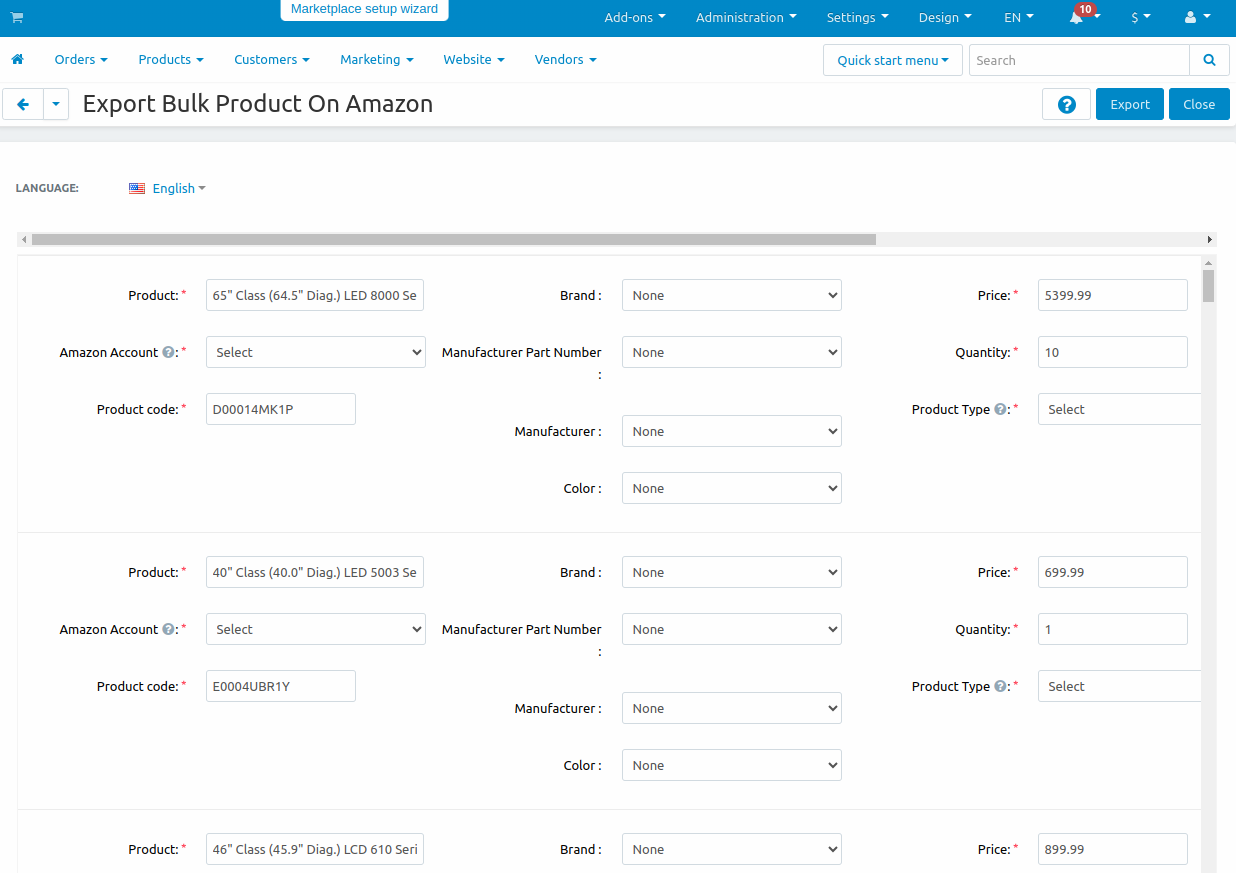Viewport: 1236px width, 873px height.
Task: Open the $ currency menu
Action: click(x=1141, y=17)
